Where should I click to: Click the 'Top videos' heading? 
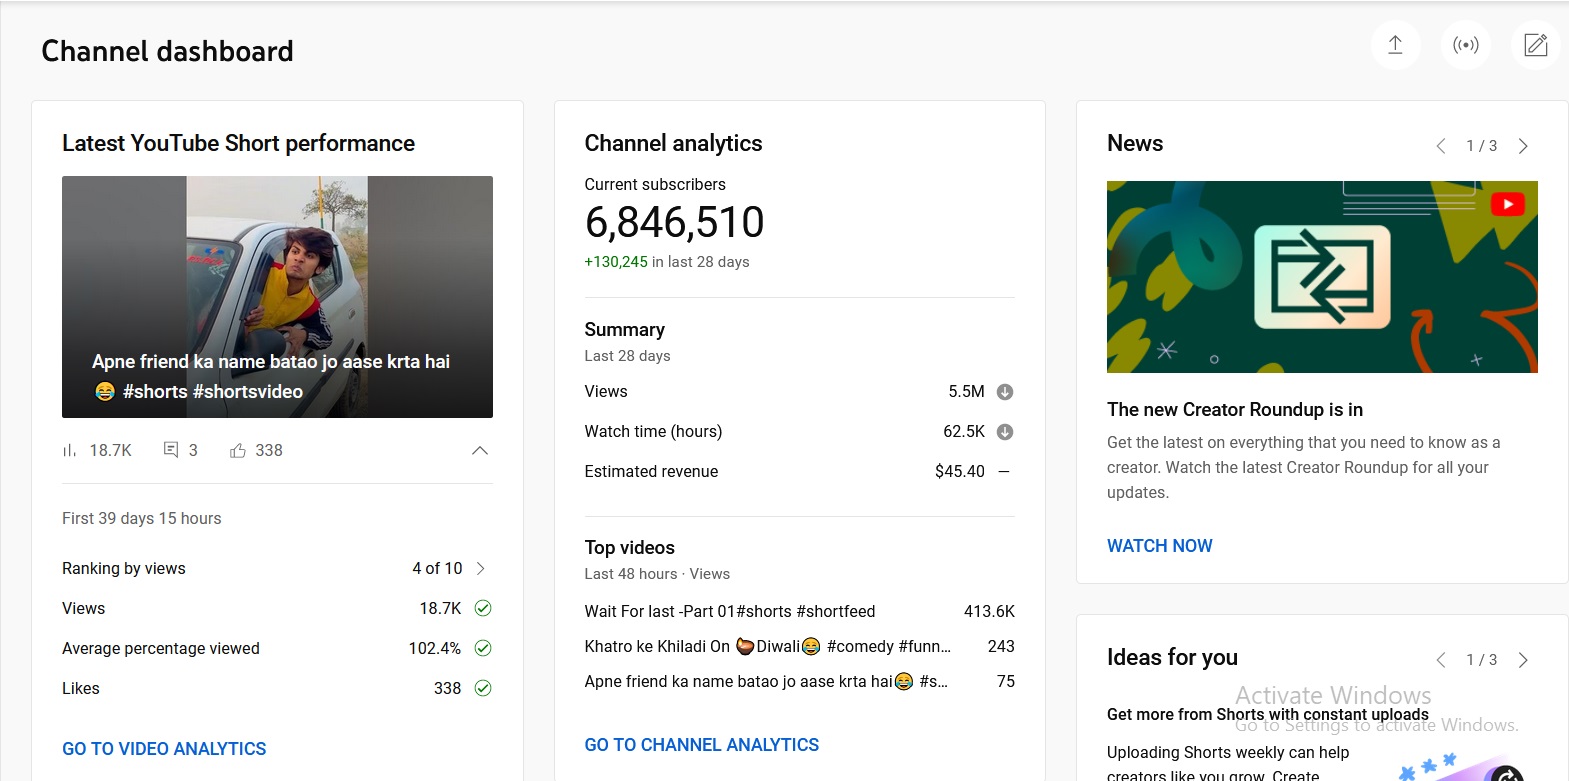(630, 548)
